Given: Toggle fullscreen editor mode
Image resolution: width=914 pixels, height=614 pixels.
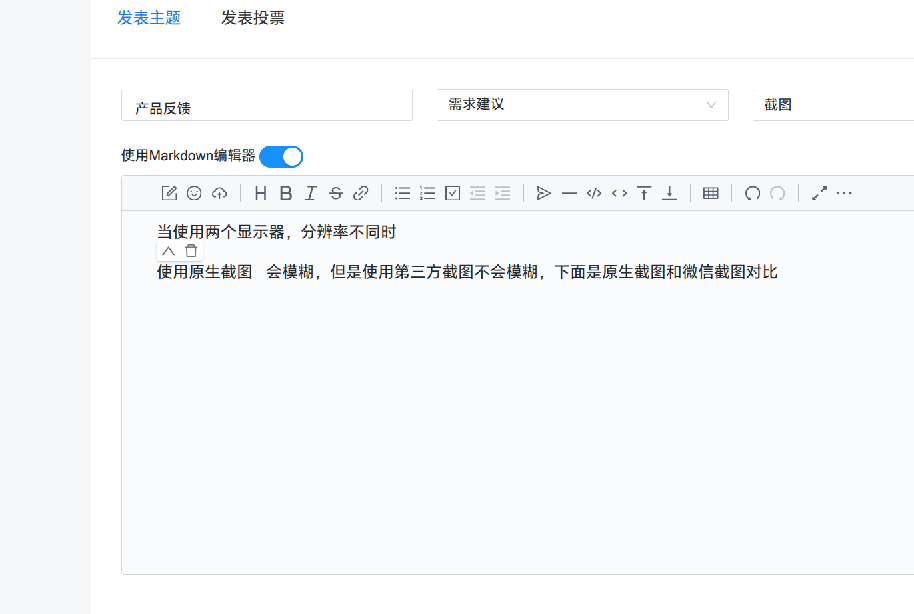Looking at the screenshot, I should (819, 193).
